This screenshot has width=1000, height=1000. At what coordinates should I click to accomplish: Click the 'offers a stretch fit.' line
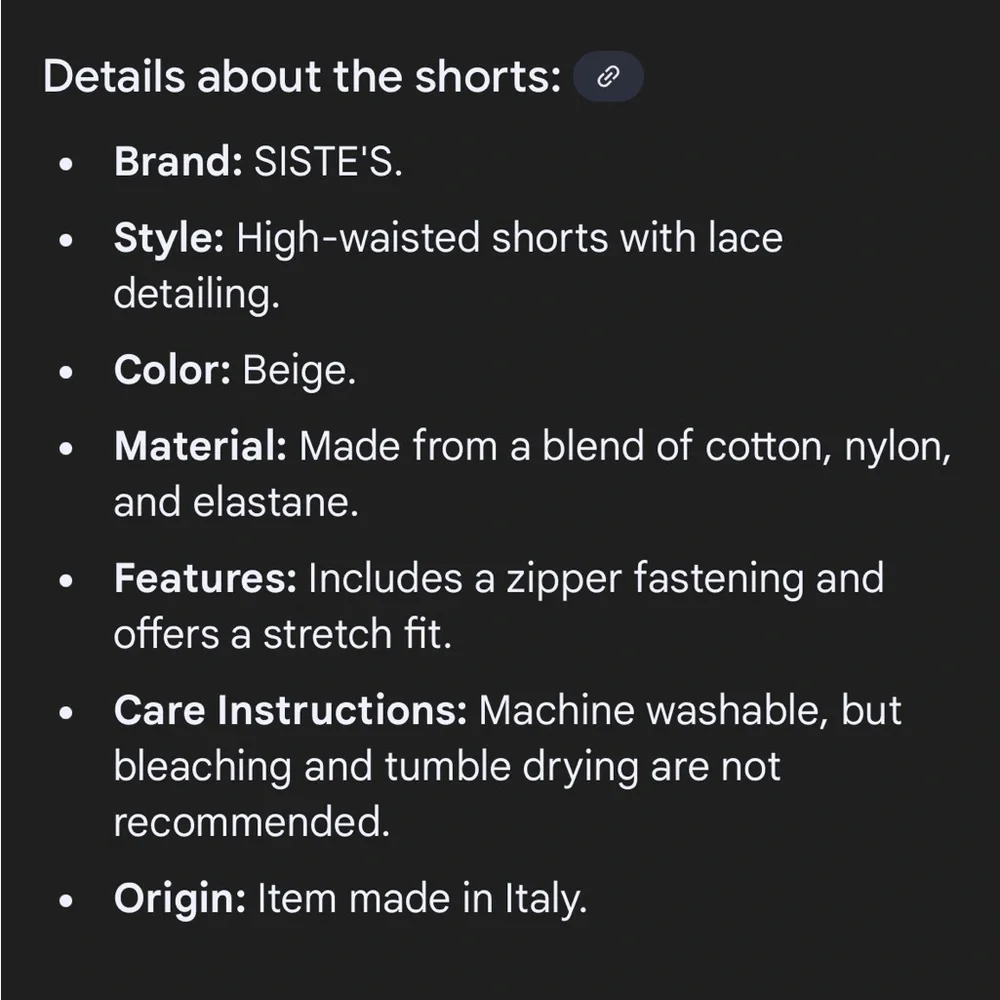click(282, 634)
